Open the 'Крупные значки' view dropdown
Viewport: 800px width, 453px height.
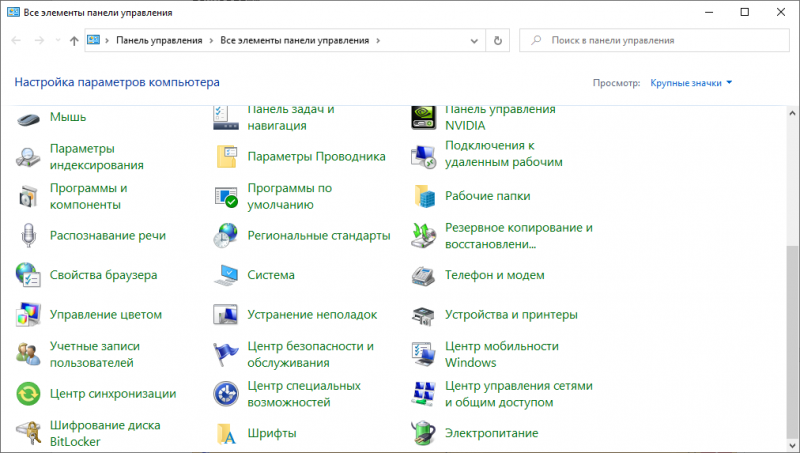(x=691, y=83)
